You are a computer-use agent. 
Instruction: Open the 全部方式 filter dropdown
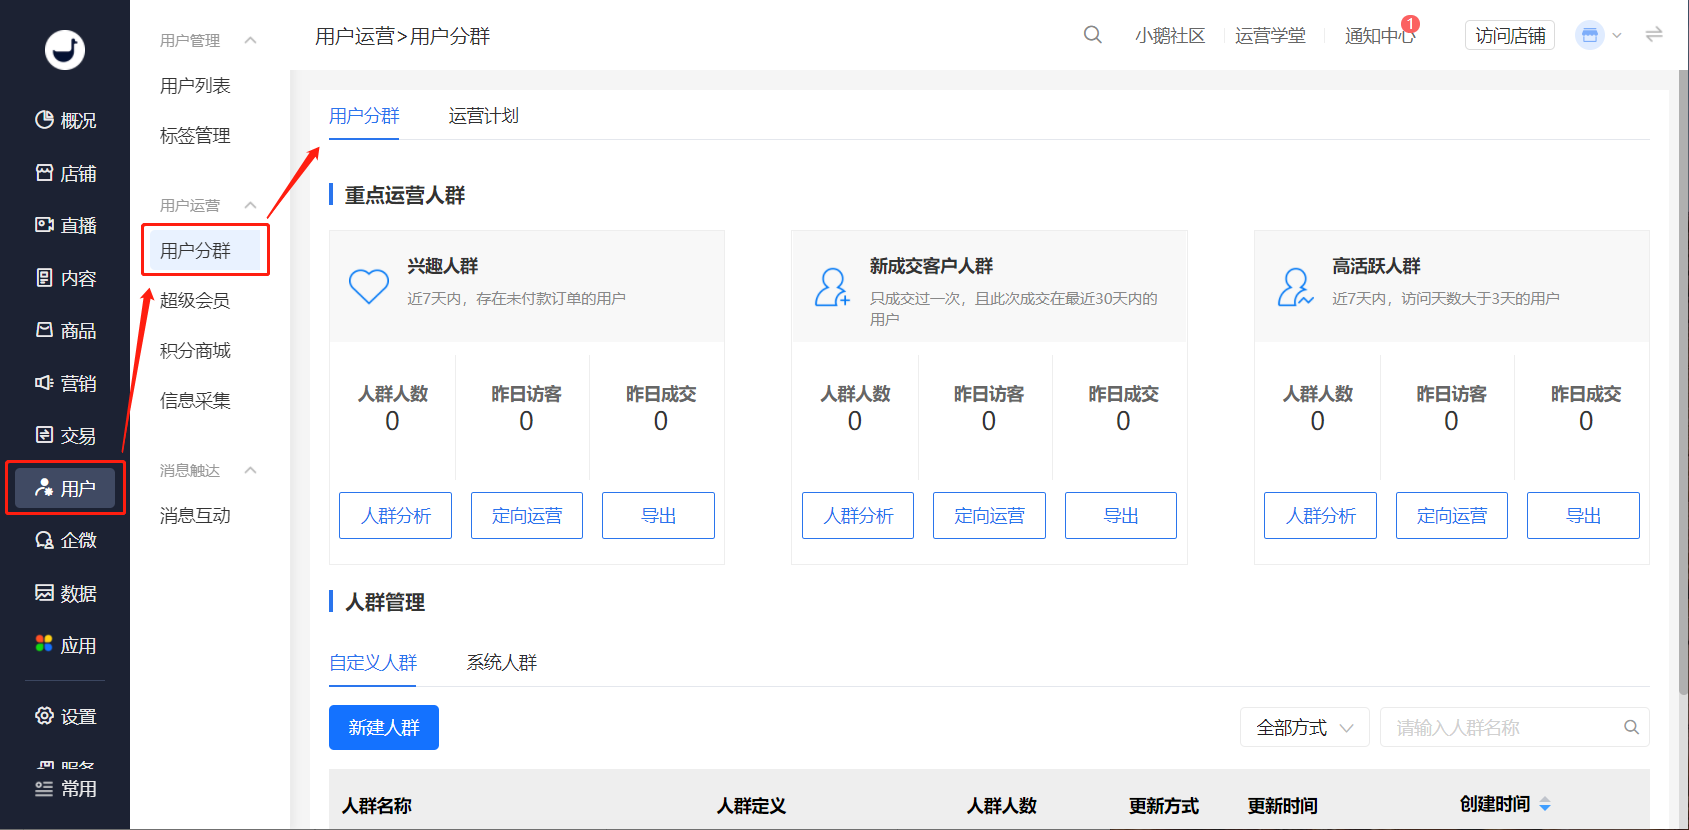(x=1305, y=727)
